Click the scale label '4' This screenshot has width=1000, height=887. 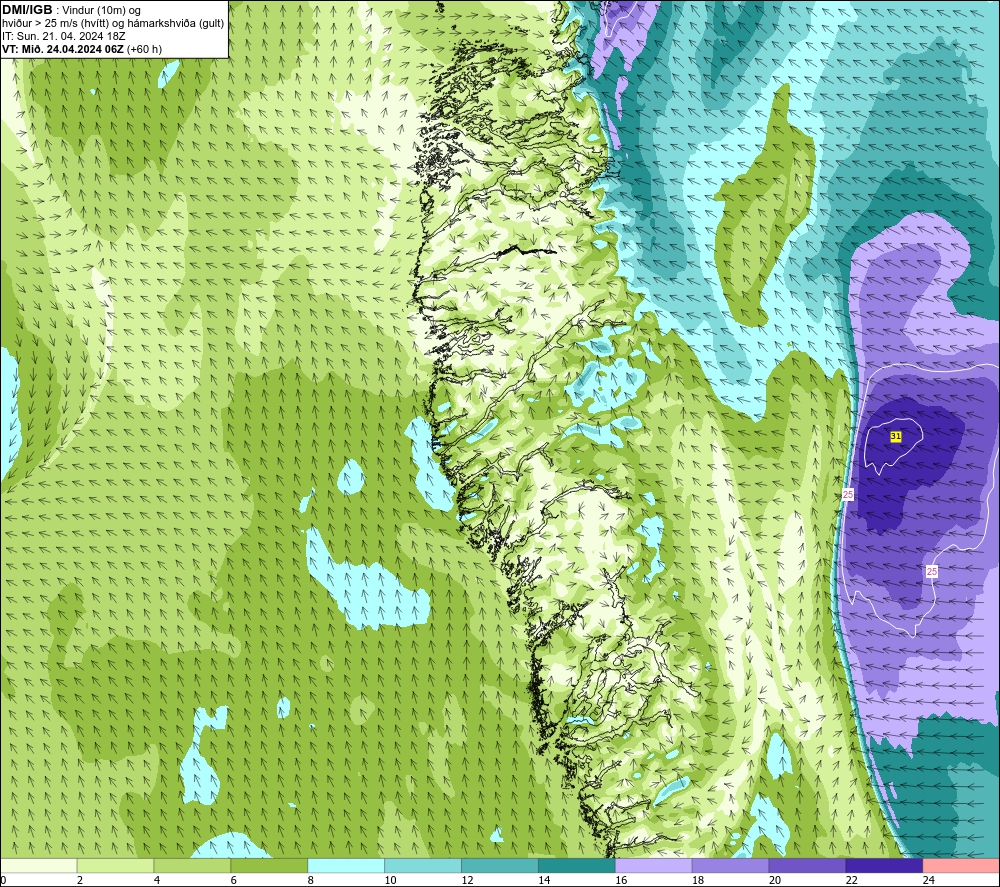pyautogui.click(x=157, y=880)
